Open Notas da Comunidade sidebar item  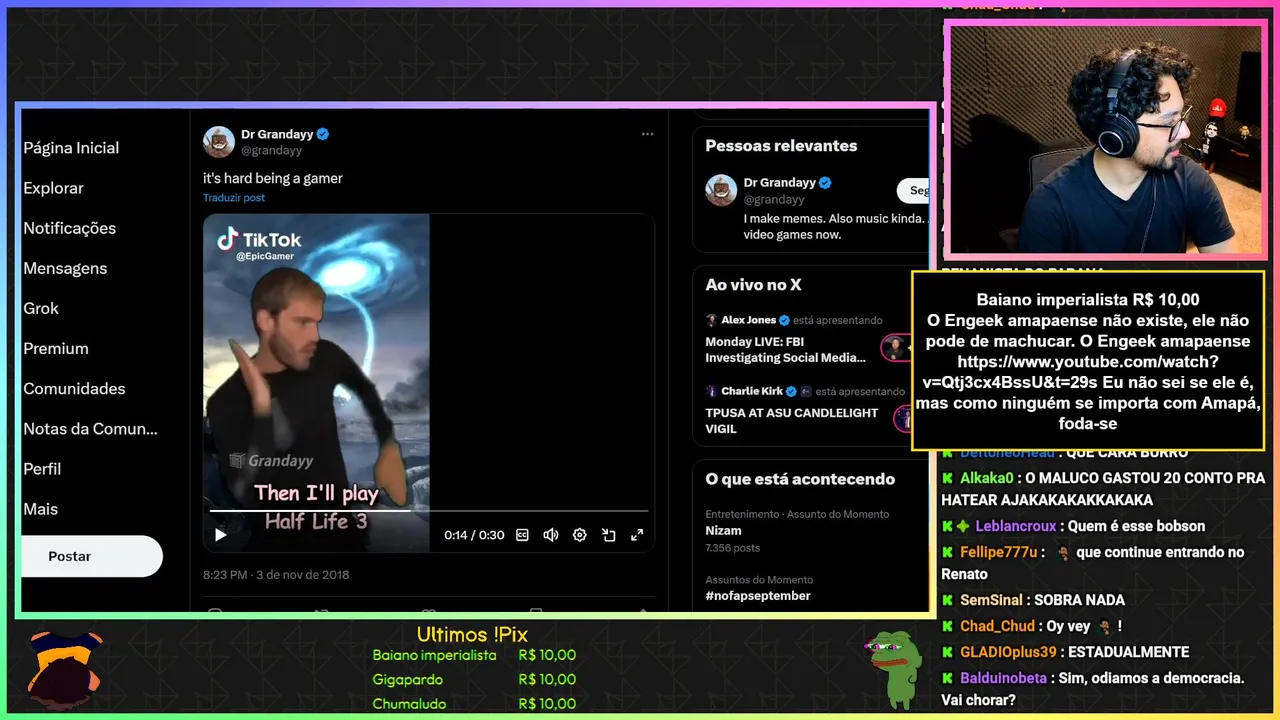point(91,428)
